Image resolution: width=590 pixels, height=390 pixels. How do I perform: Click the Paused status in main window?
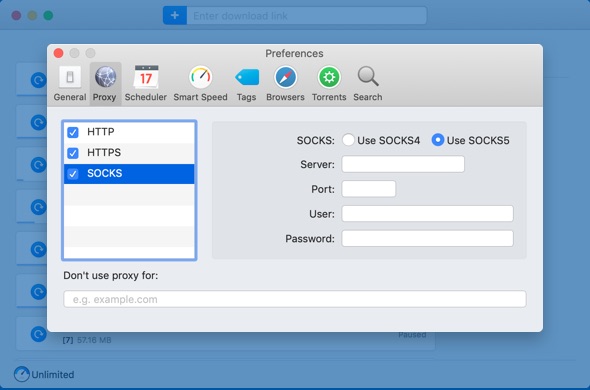click(x=412, y=335)
